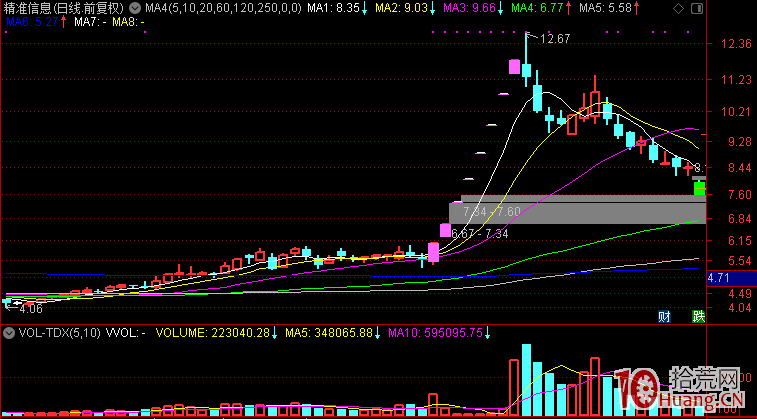Click the 12.67 high price annotation
757x419 pixels.
[x=555, y=39]
